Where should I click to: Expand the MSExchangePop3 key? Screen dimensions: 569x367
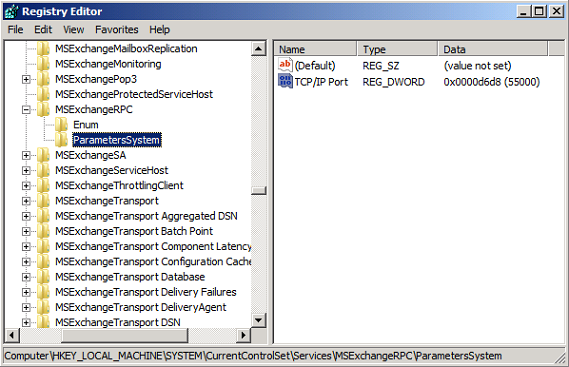tap(26, 79)
